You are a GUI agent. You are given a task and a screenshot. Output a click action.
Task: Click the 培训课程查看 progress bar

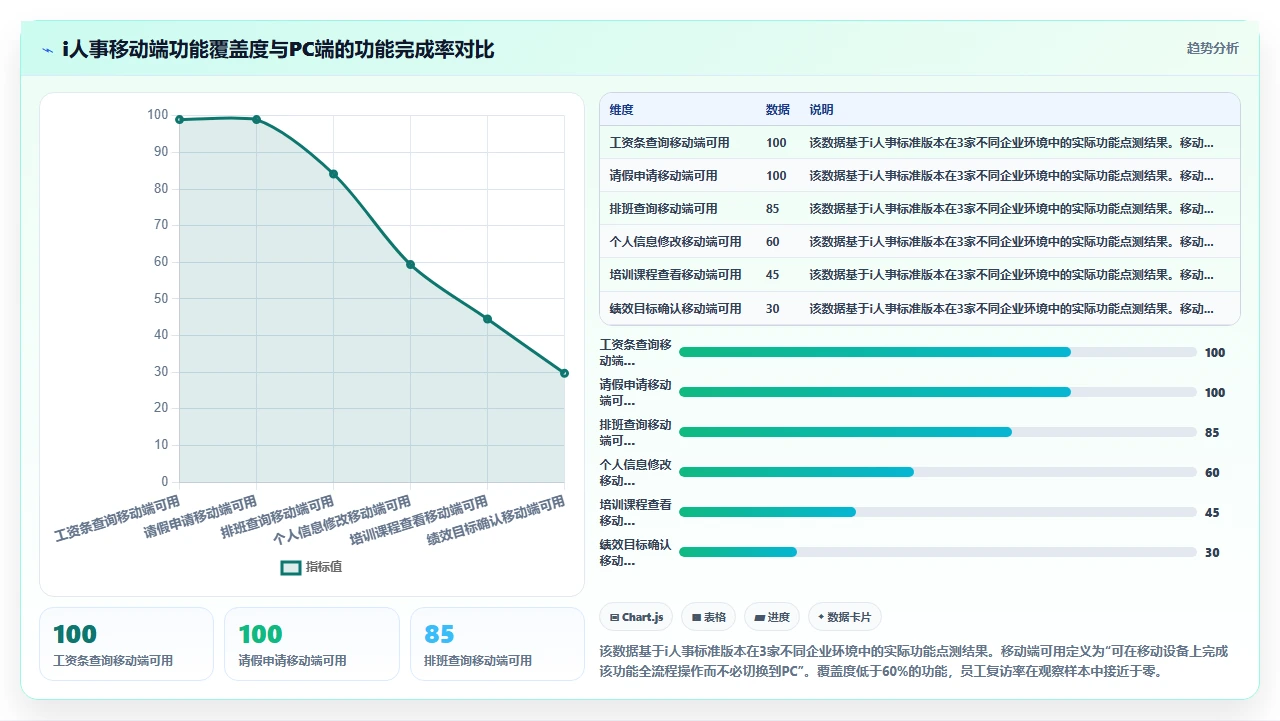click(x=938, y=512)
